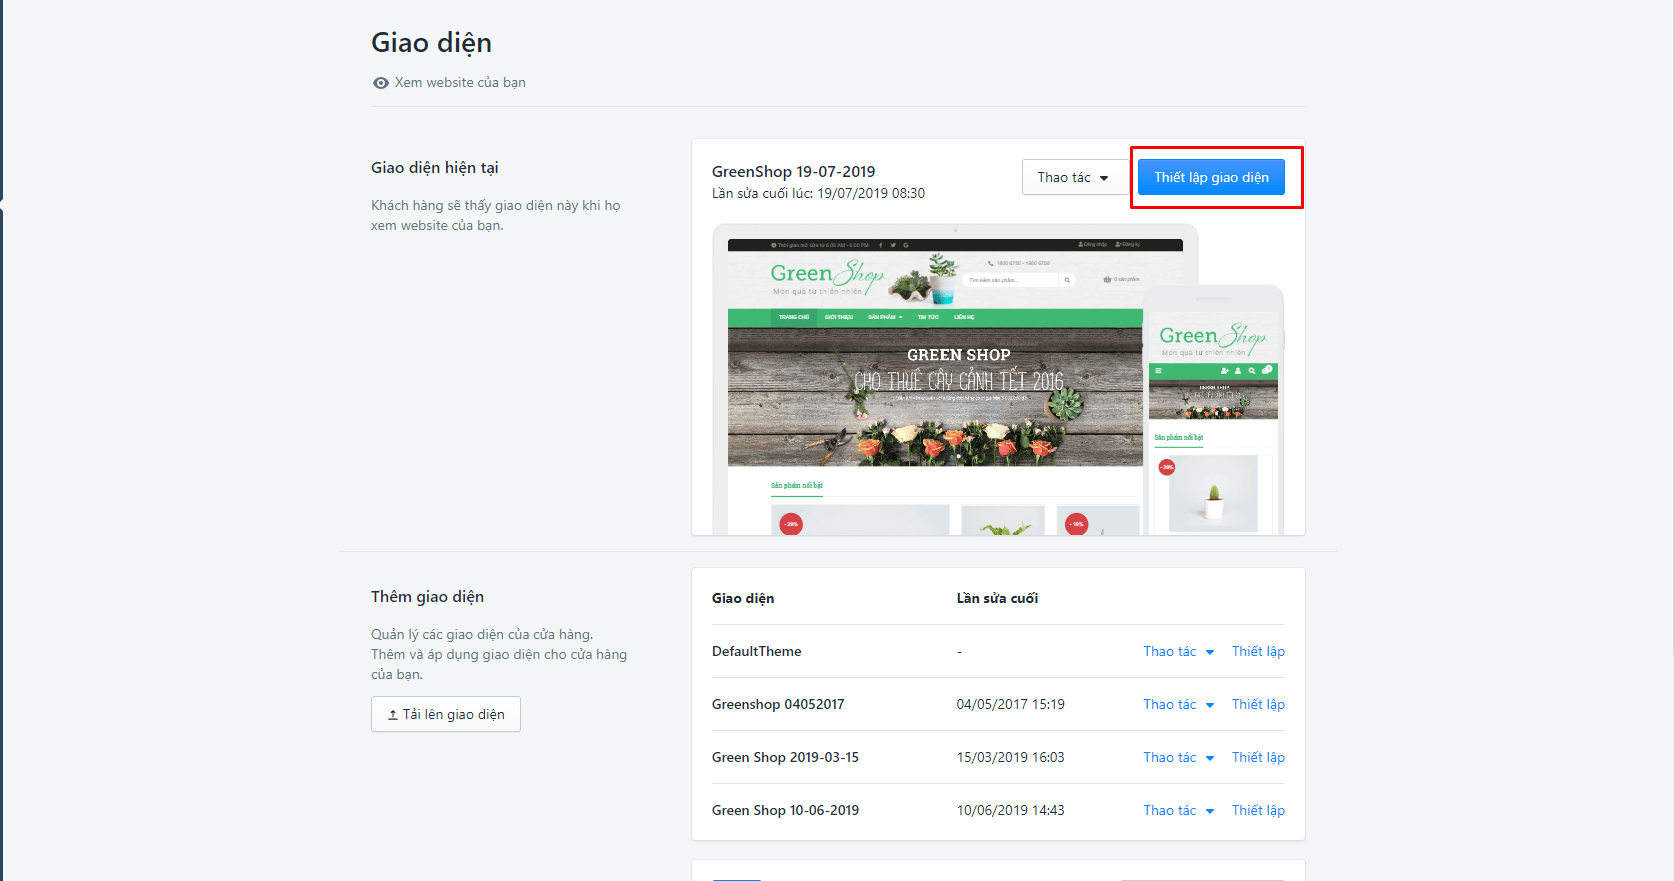Click the date 04/05/2017 15:19
The height and width of the screenshot is (881, 1674).
coord(1010,704)
